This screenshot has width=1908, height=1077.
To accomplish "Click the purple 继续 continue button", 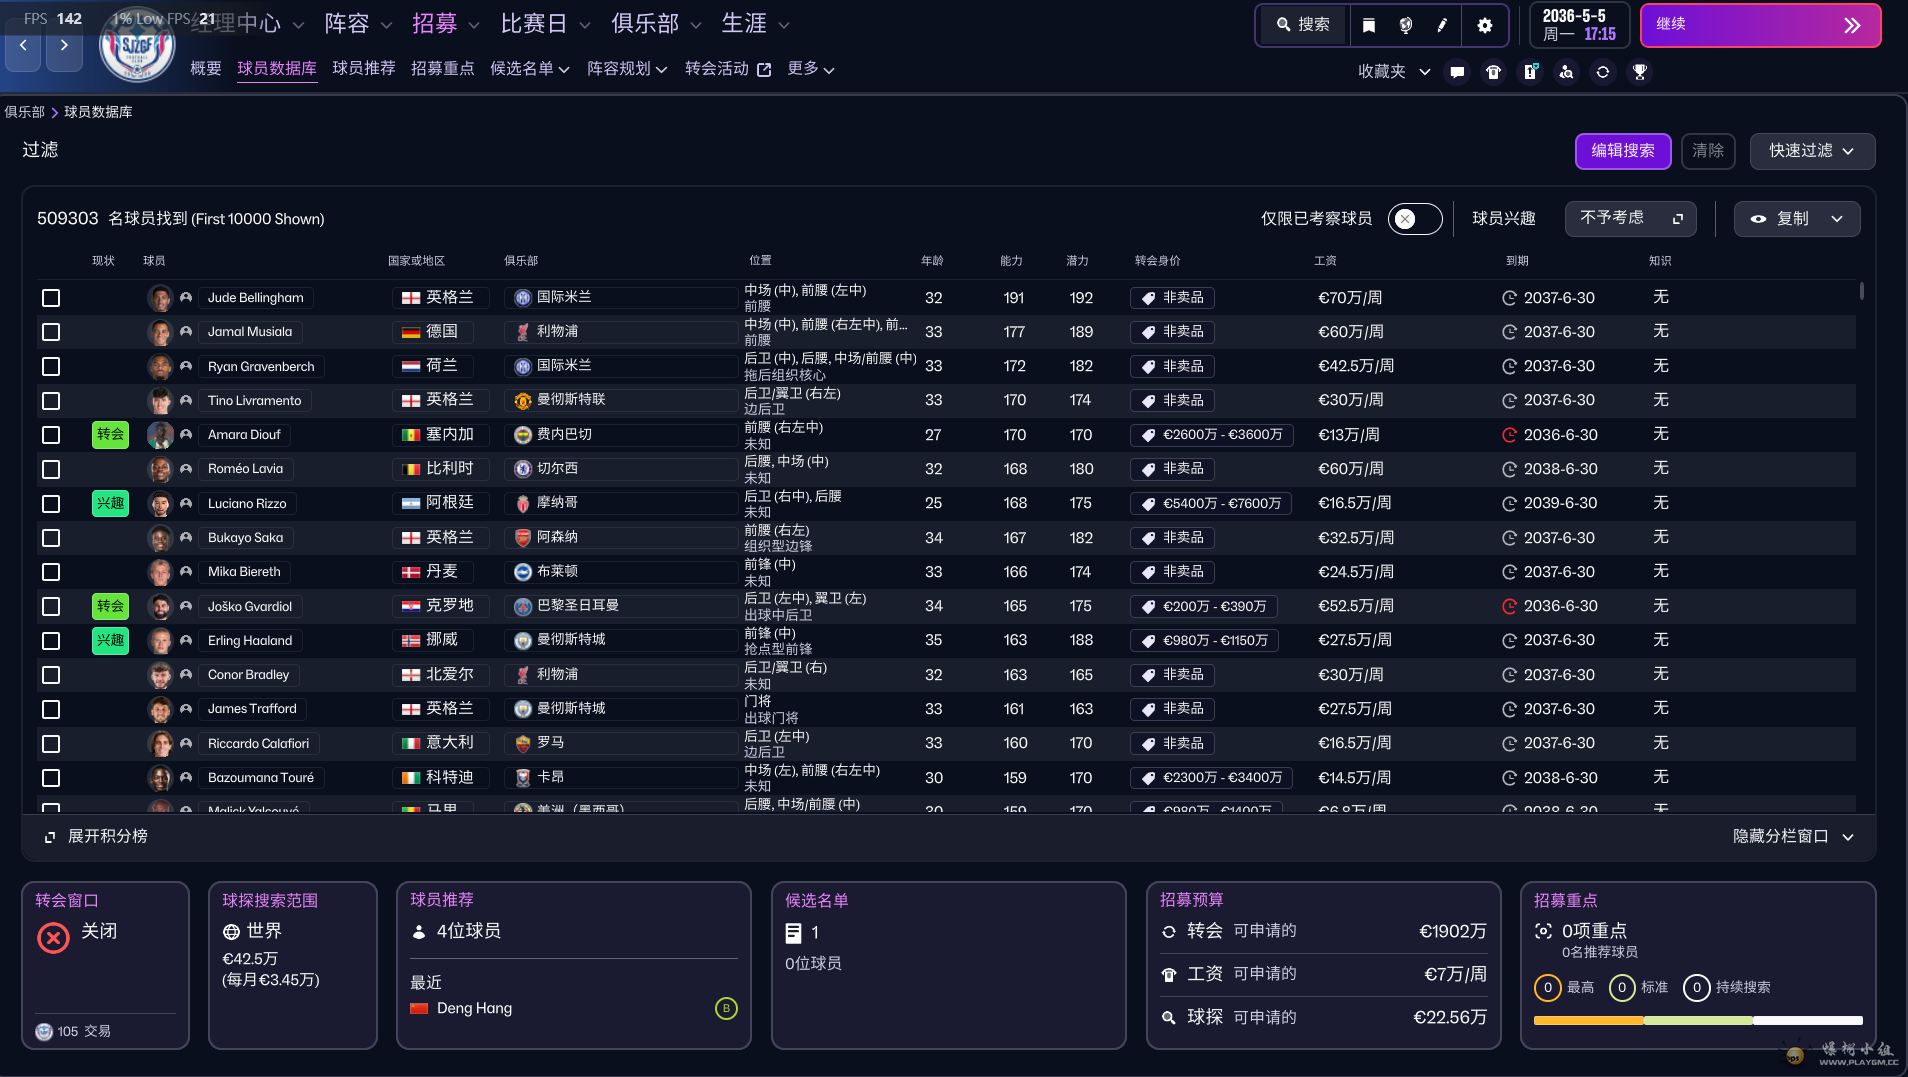I will point(1759,25).
